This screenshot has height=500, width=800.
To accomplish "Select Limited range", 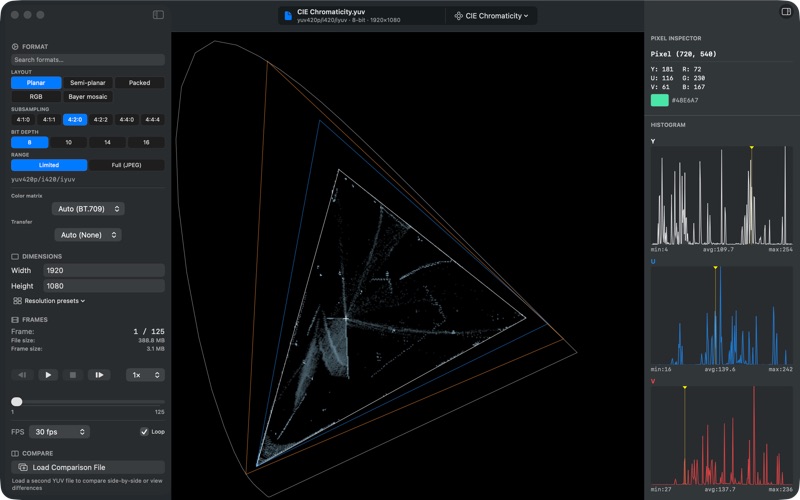I will tap(49, 165).
